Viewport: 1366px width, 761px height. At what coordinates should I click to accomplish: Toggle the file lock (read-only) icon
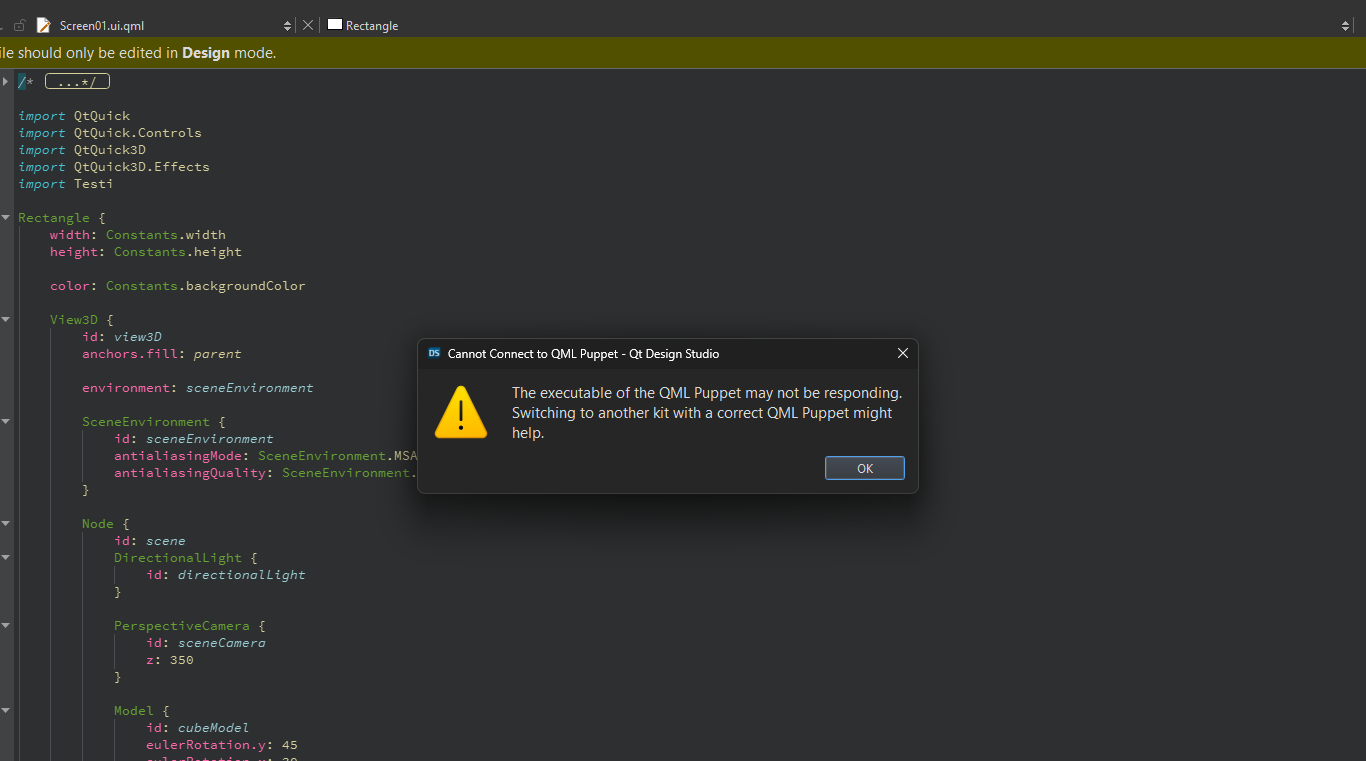(19, 25)
